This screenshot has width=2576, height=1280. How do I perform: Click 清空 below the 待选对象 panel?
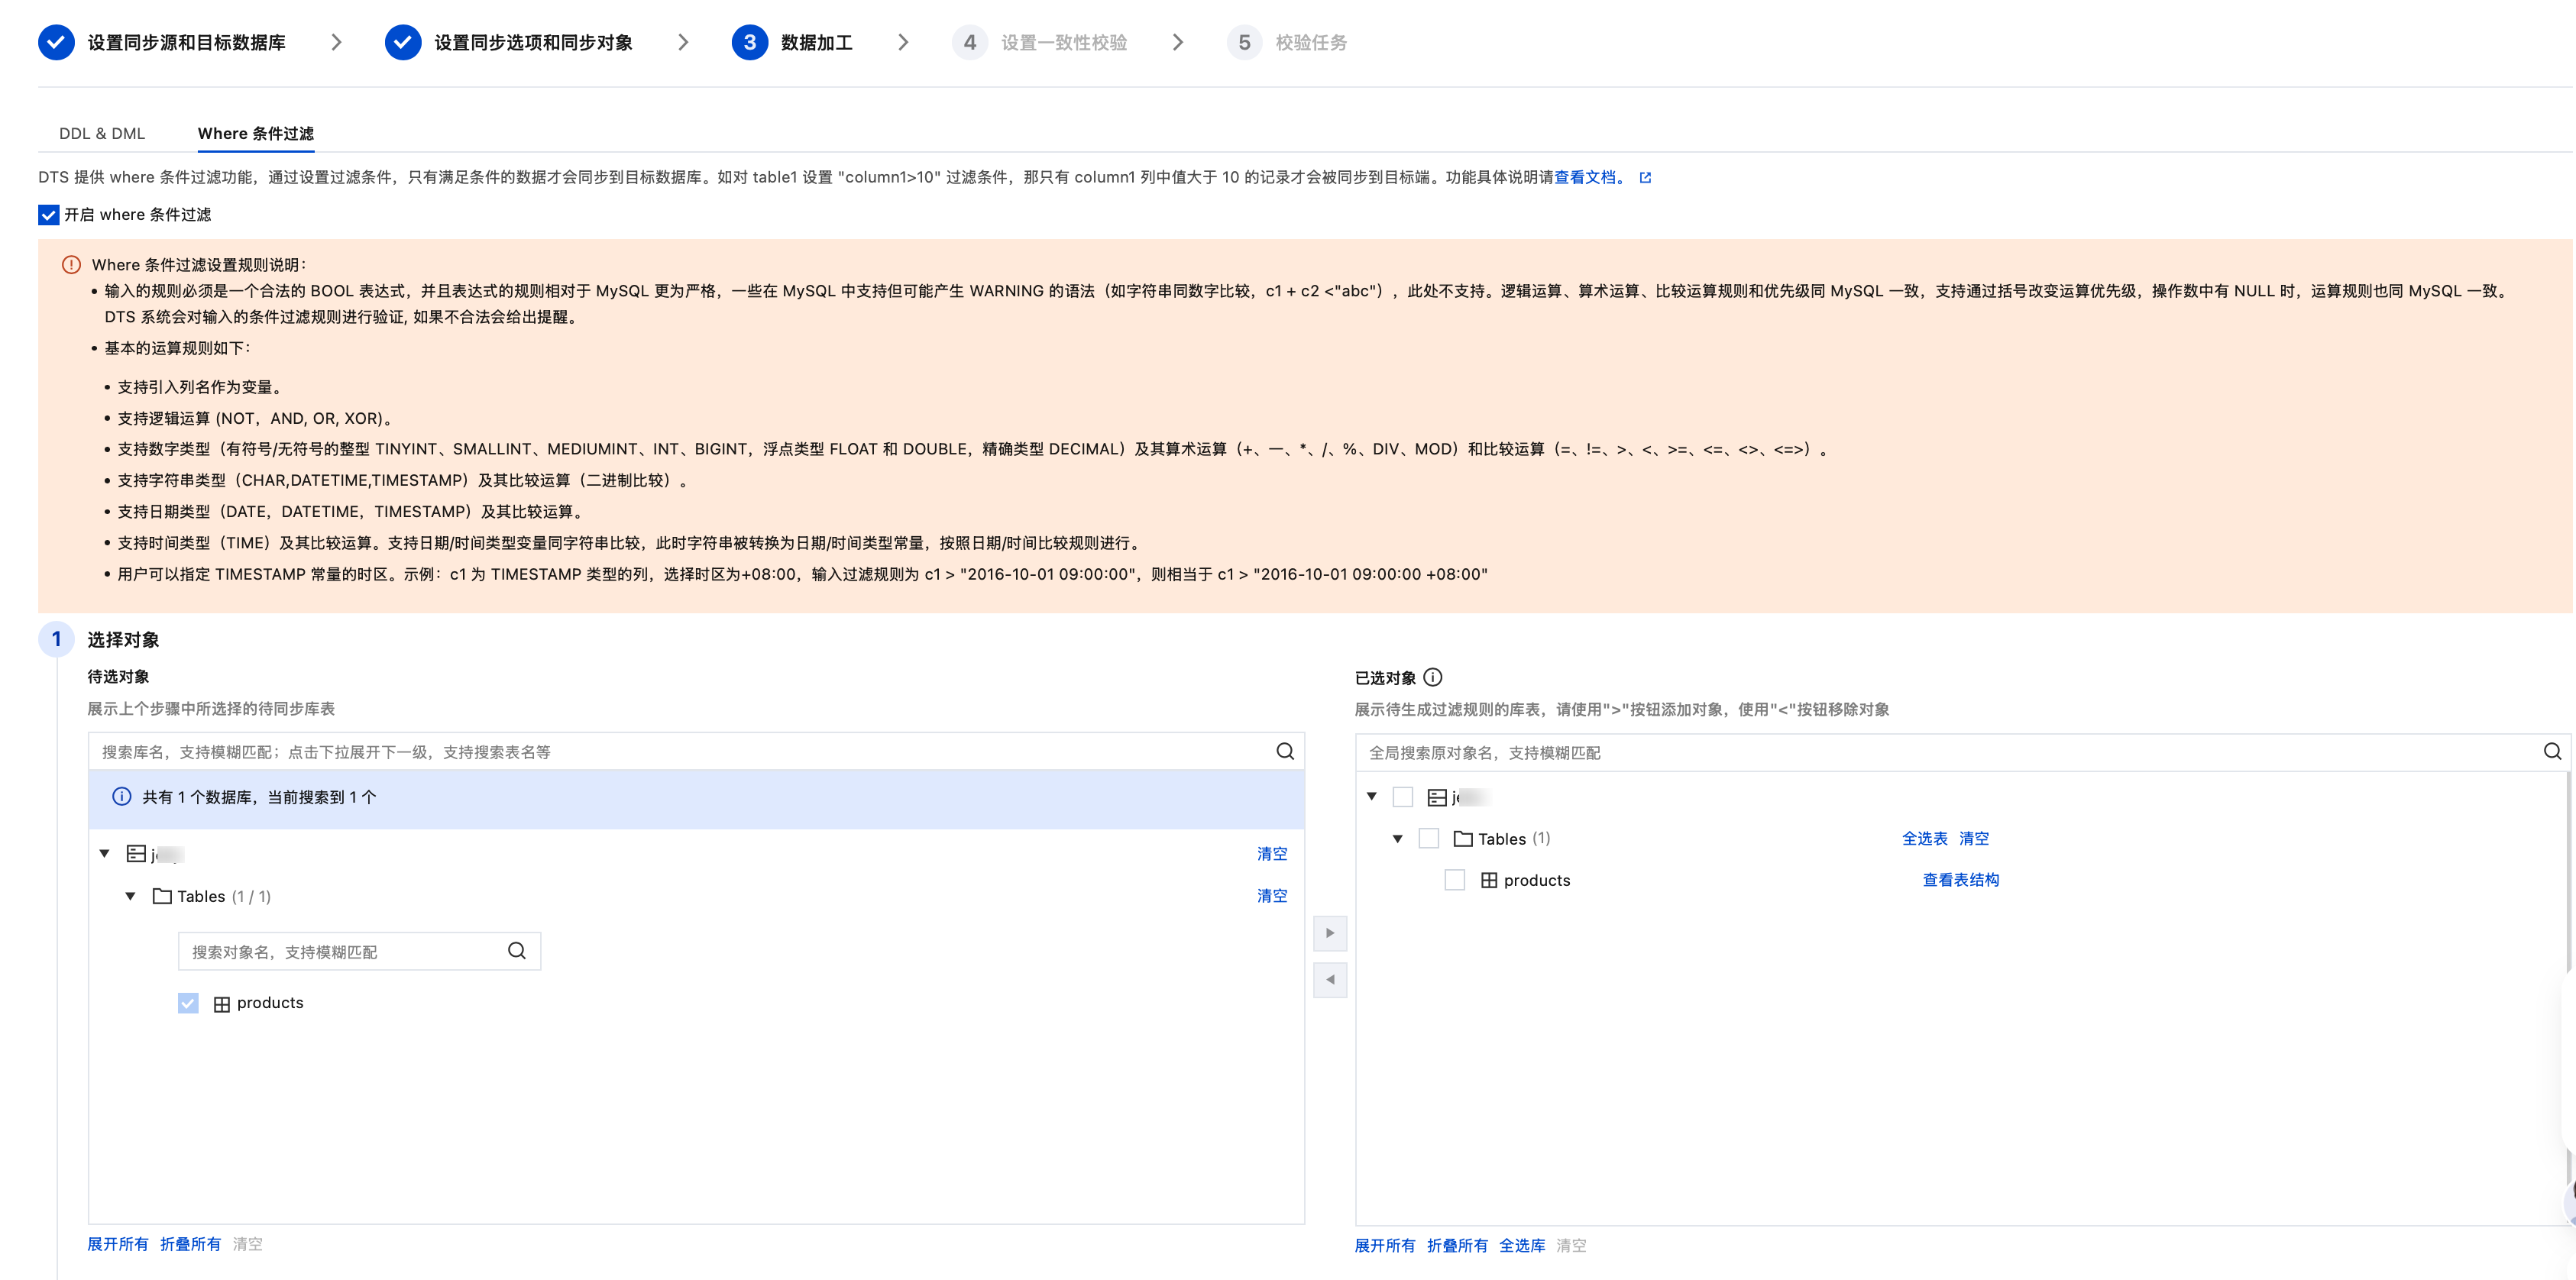248,1245
